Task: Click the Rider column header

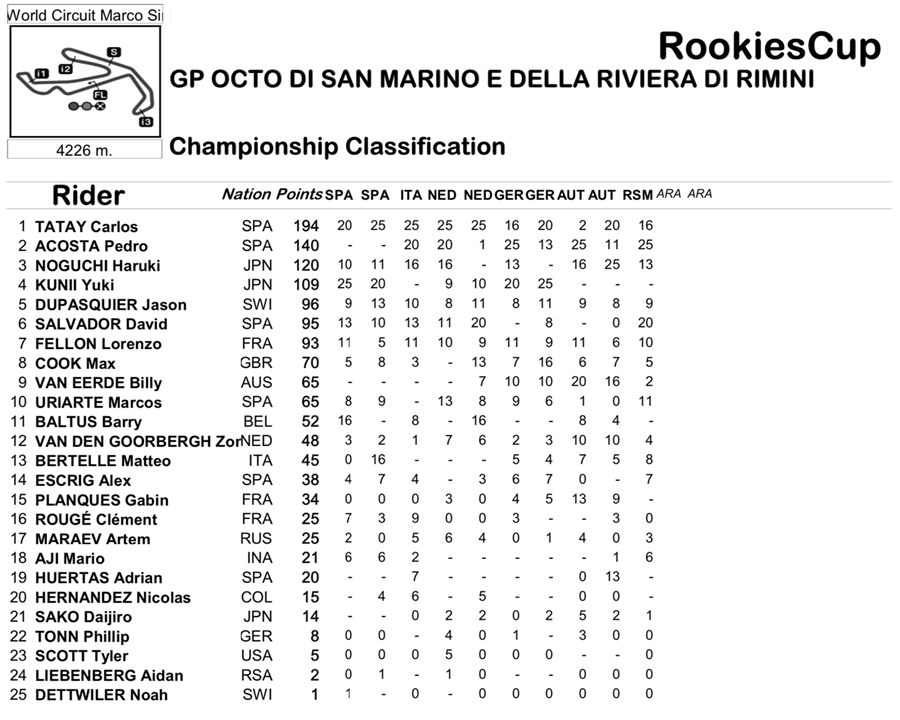Action: 88,195
